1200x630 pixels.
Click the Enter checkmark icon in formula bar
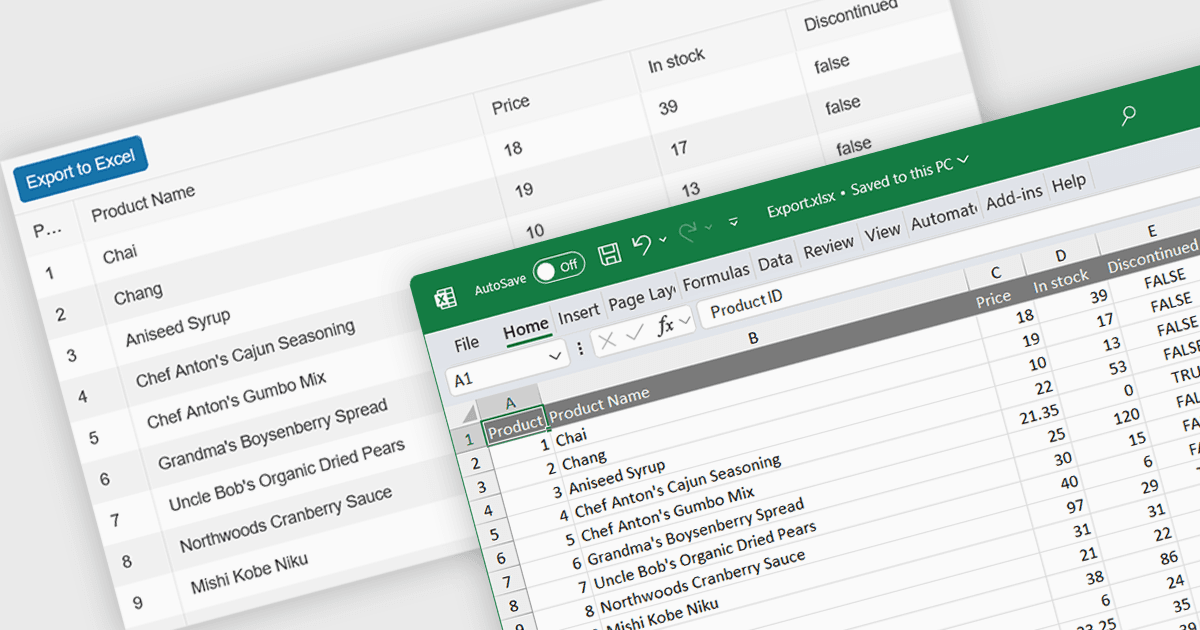pos(634,335)
